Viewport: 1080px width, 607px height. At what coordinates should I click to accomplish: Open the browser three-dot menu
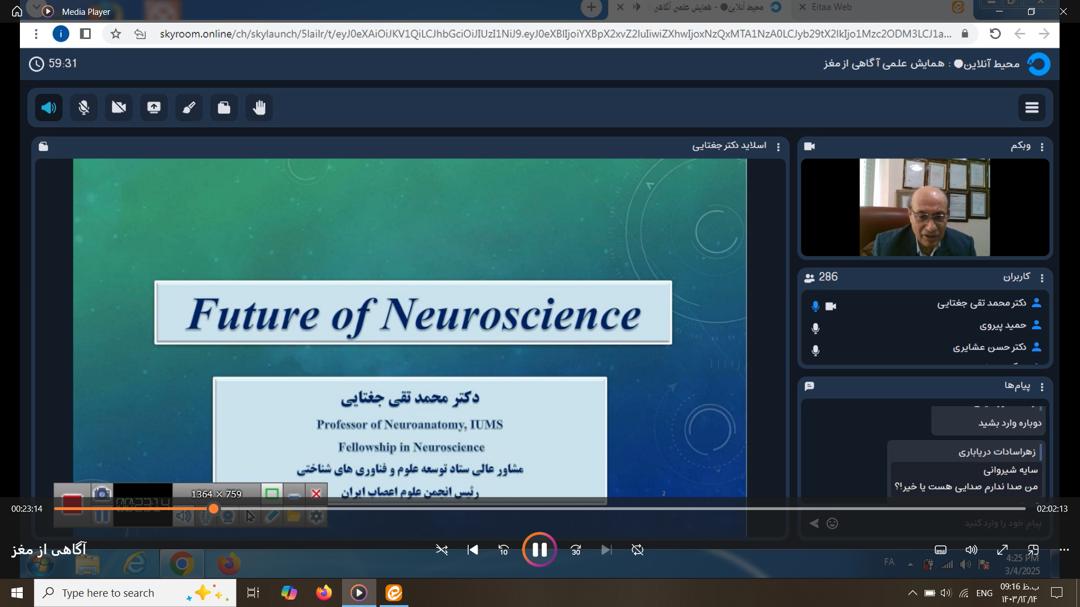click(36, 34)
